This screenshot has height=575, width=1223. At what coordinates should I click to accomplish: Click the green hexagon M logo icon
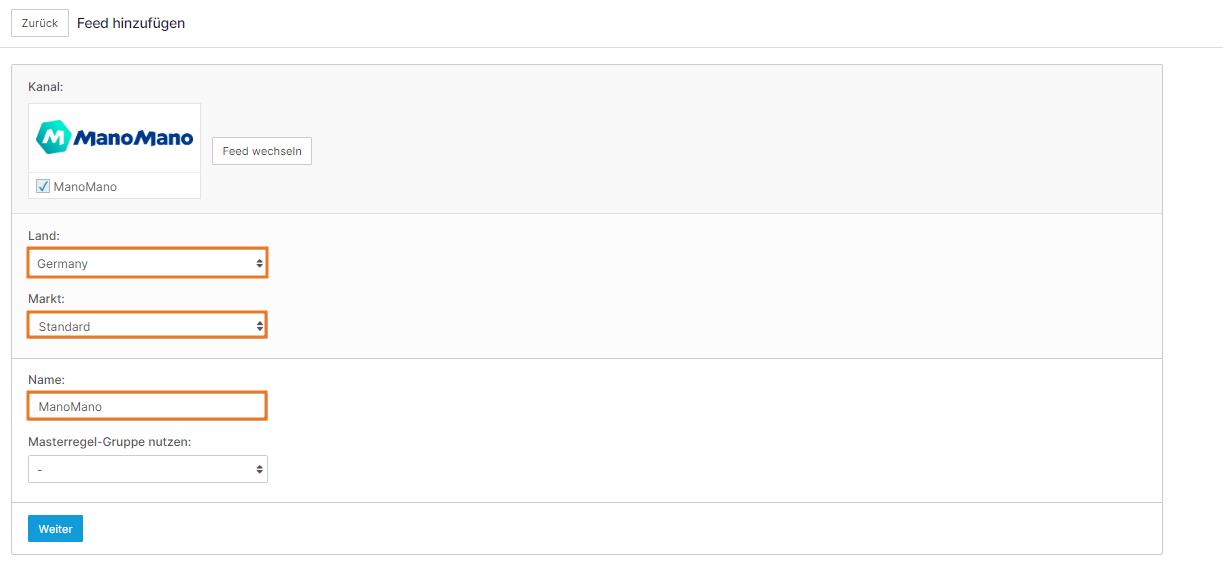click(x=52, y=138)
